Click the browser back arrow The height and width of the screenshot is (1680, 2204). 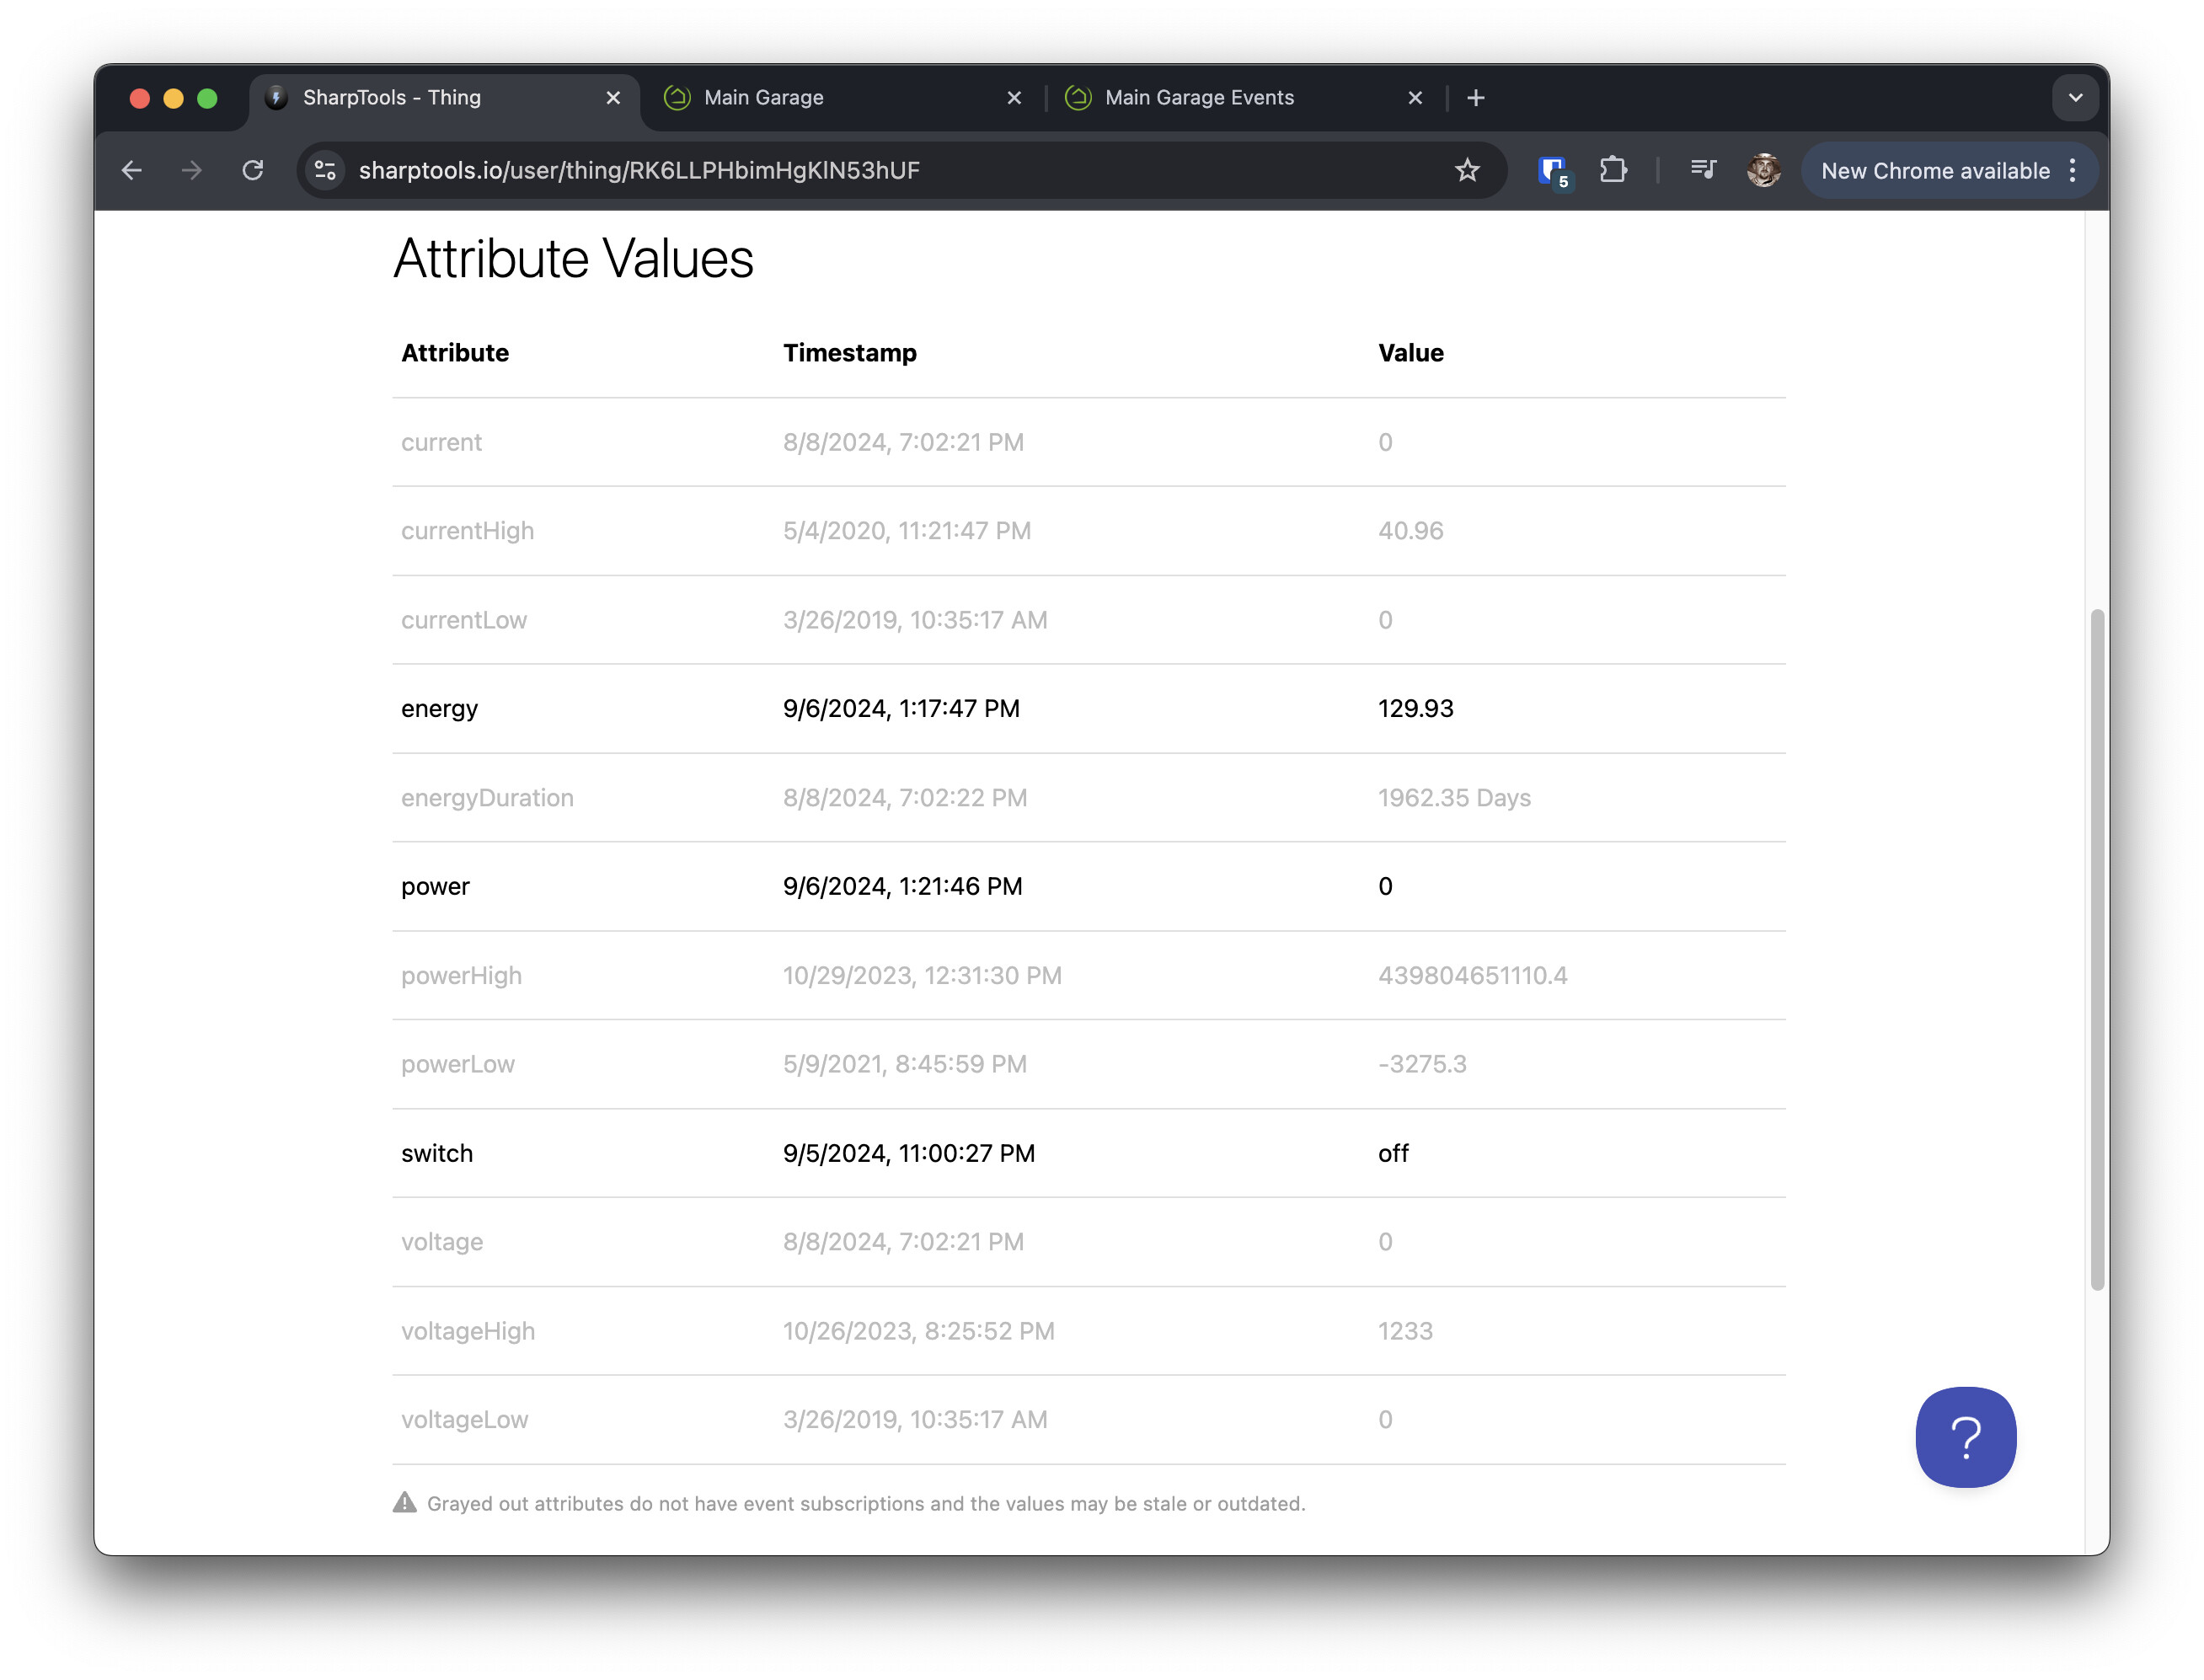131,171
